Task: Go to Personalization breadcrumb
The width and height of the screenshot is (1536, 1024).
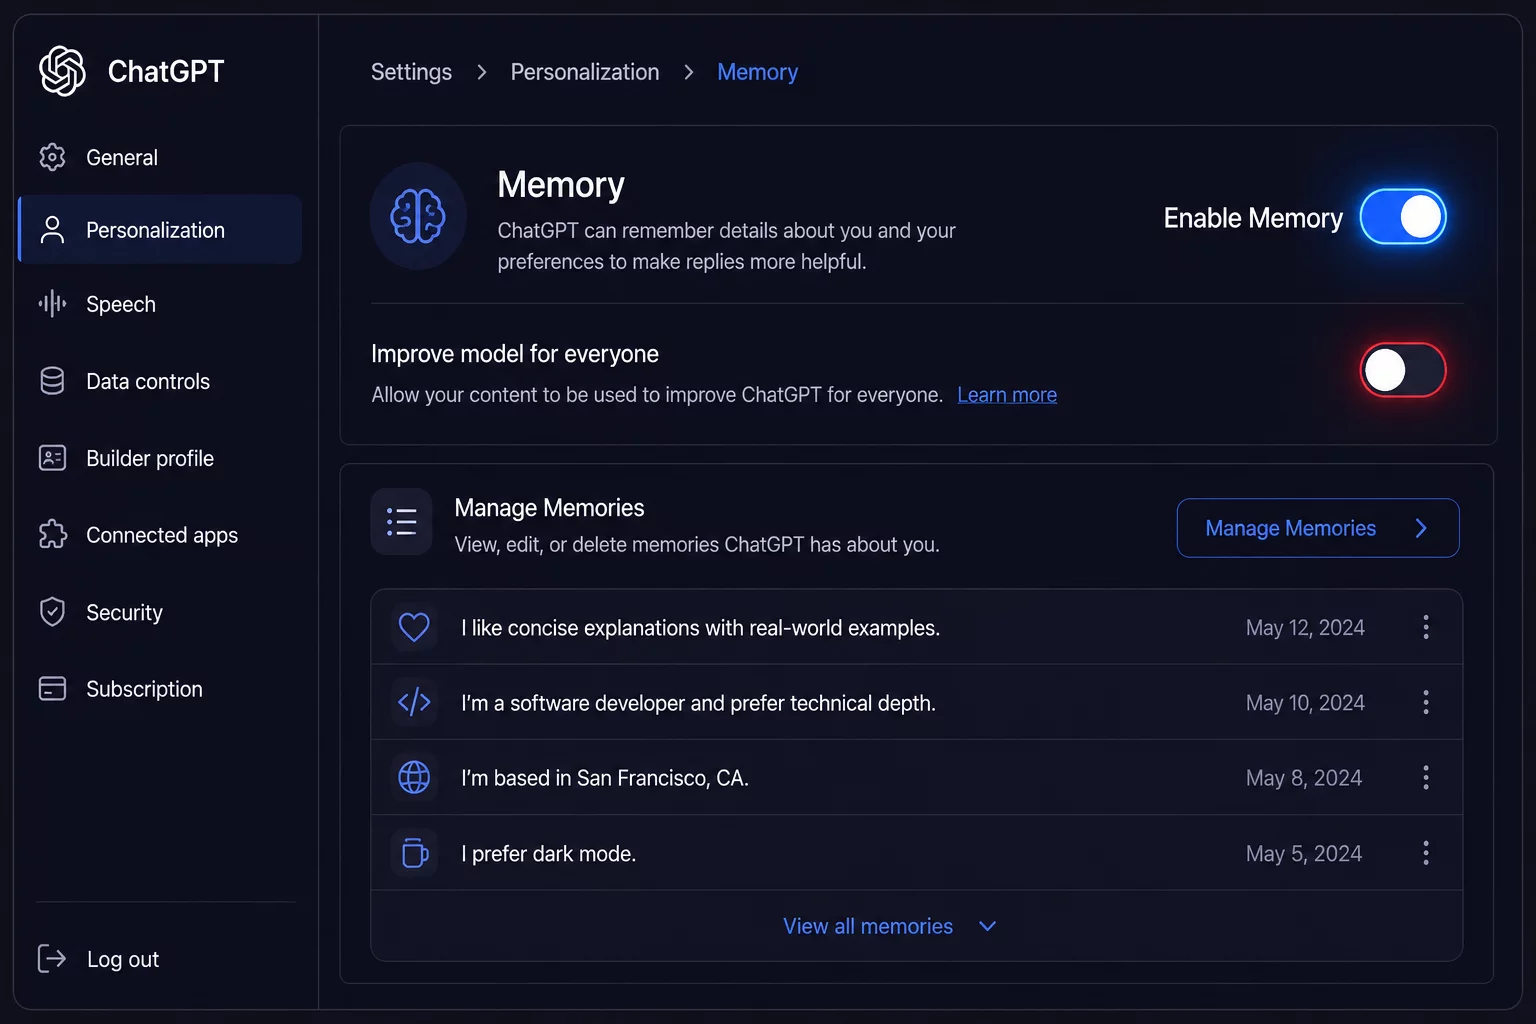Action: click(x=585, y=72)
